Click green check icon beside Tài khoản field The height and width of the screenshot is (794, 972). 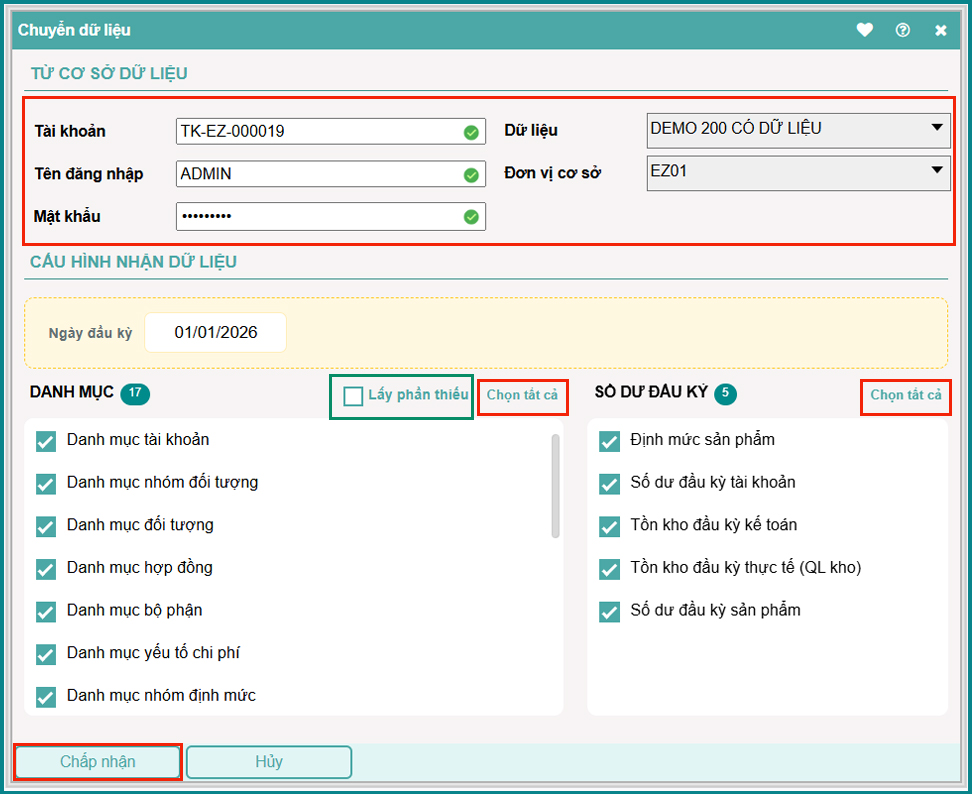[x=471, y=132]
